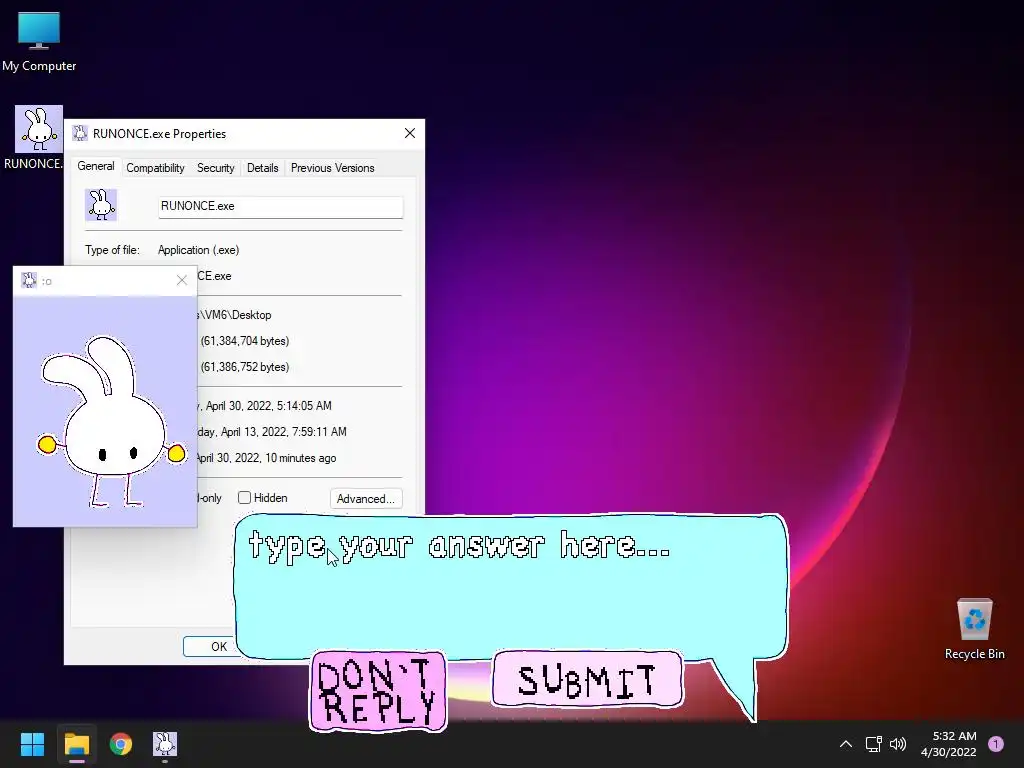Select the RUNONCE desktop bunny icon

(39, 138)
